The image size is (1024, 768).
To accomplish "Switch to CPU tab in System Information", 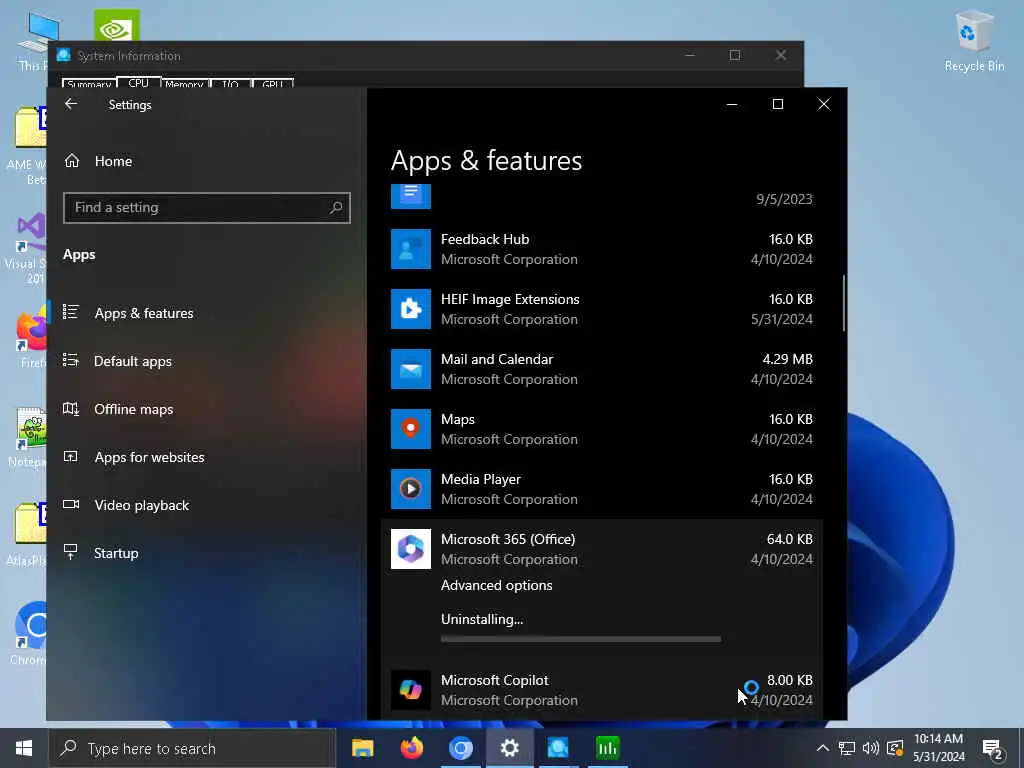I will (138, 83).
